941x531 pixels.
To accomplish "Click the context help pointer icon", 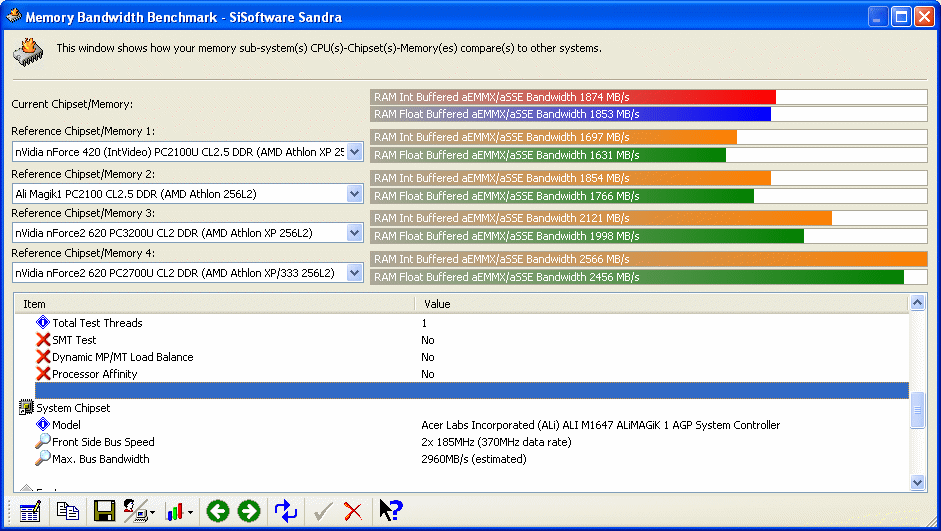I will click(390, 512).
